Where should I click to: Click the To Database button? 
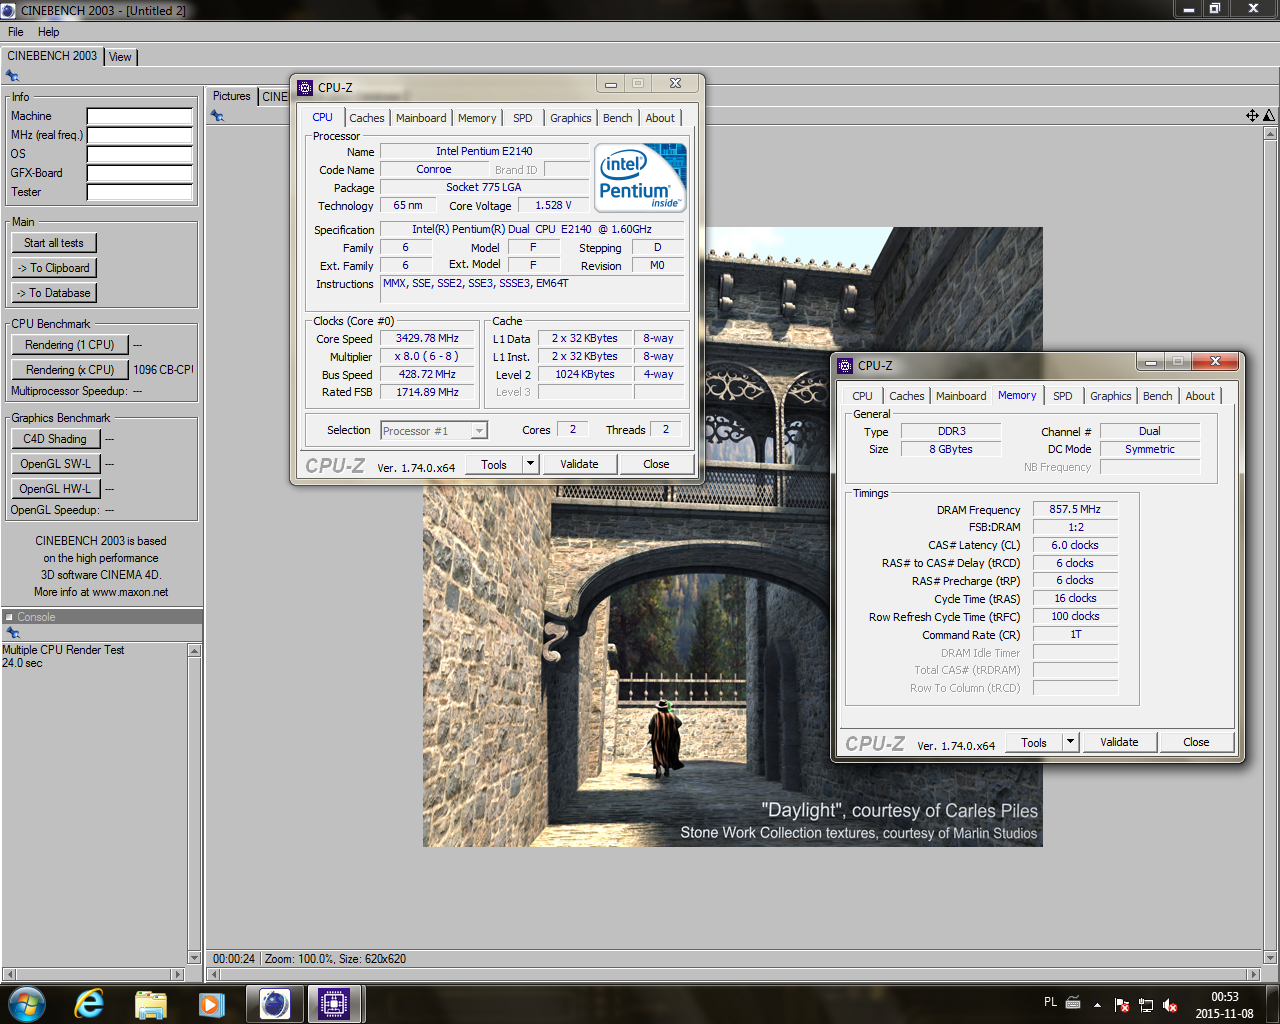click(54, 293)
